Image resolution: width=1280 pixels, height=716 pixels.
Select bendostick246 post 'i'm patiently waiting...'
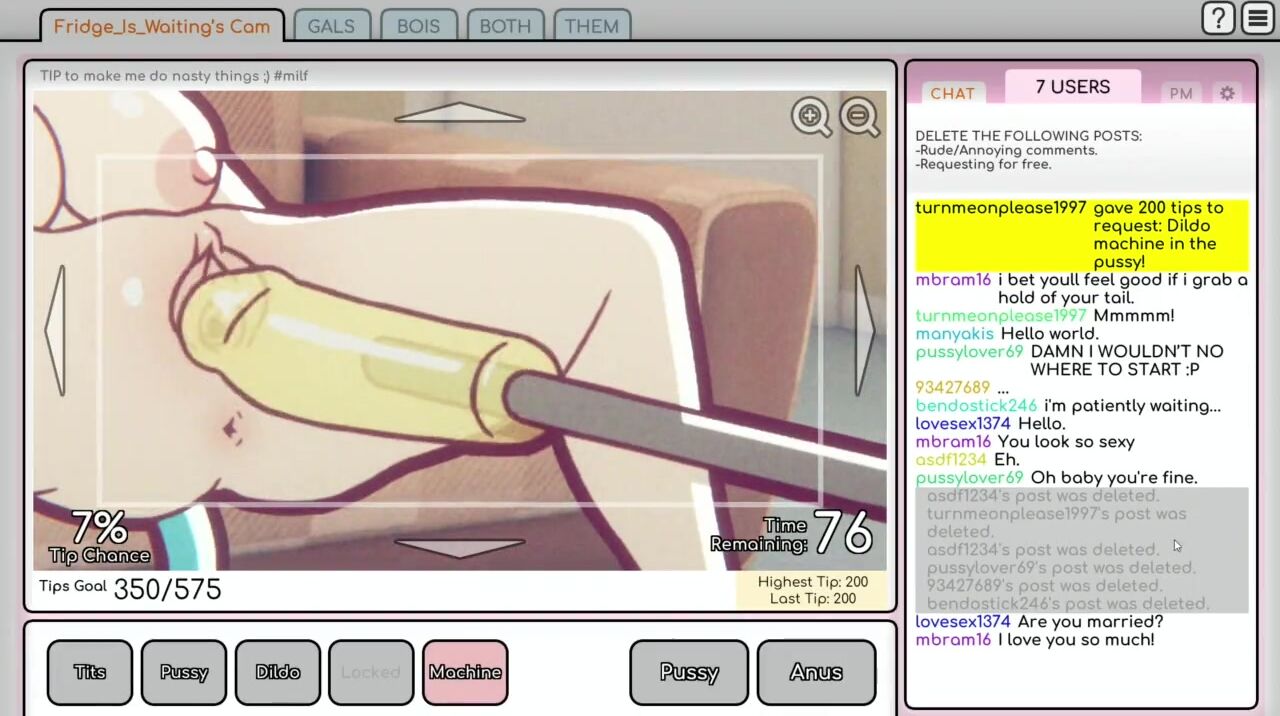(x=1068, y=406)
